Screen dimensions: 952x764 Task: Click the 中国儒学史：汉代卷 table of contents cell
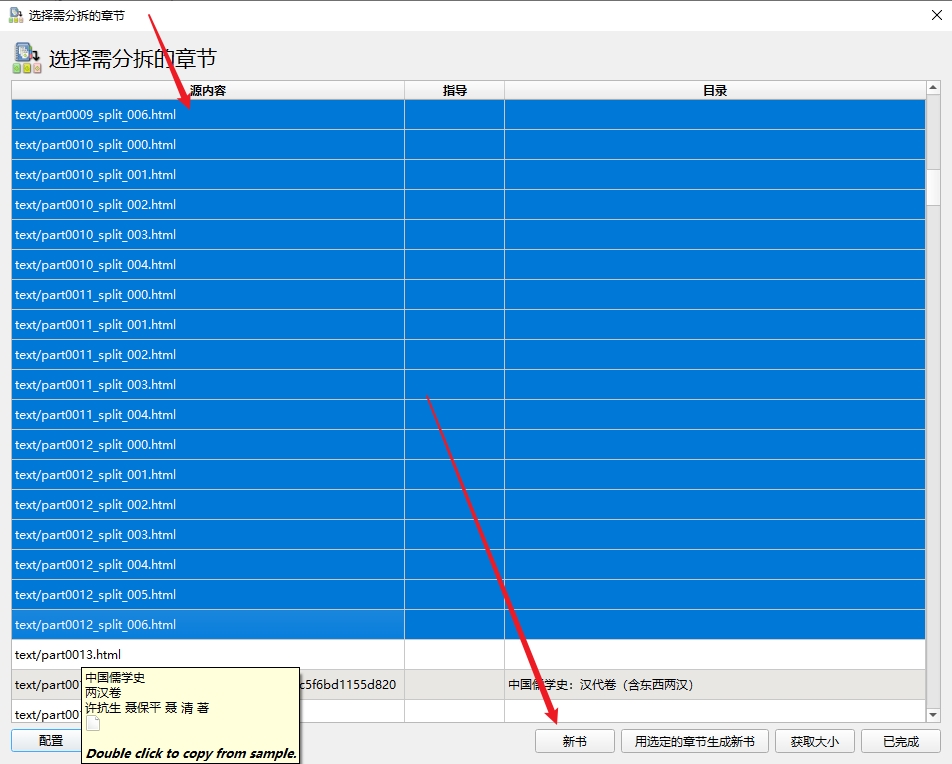pos(600,685)
